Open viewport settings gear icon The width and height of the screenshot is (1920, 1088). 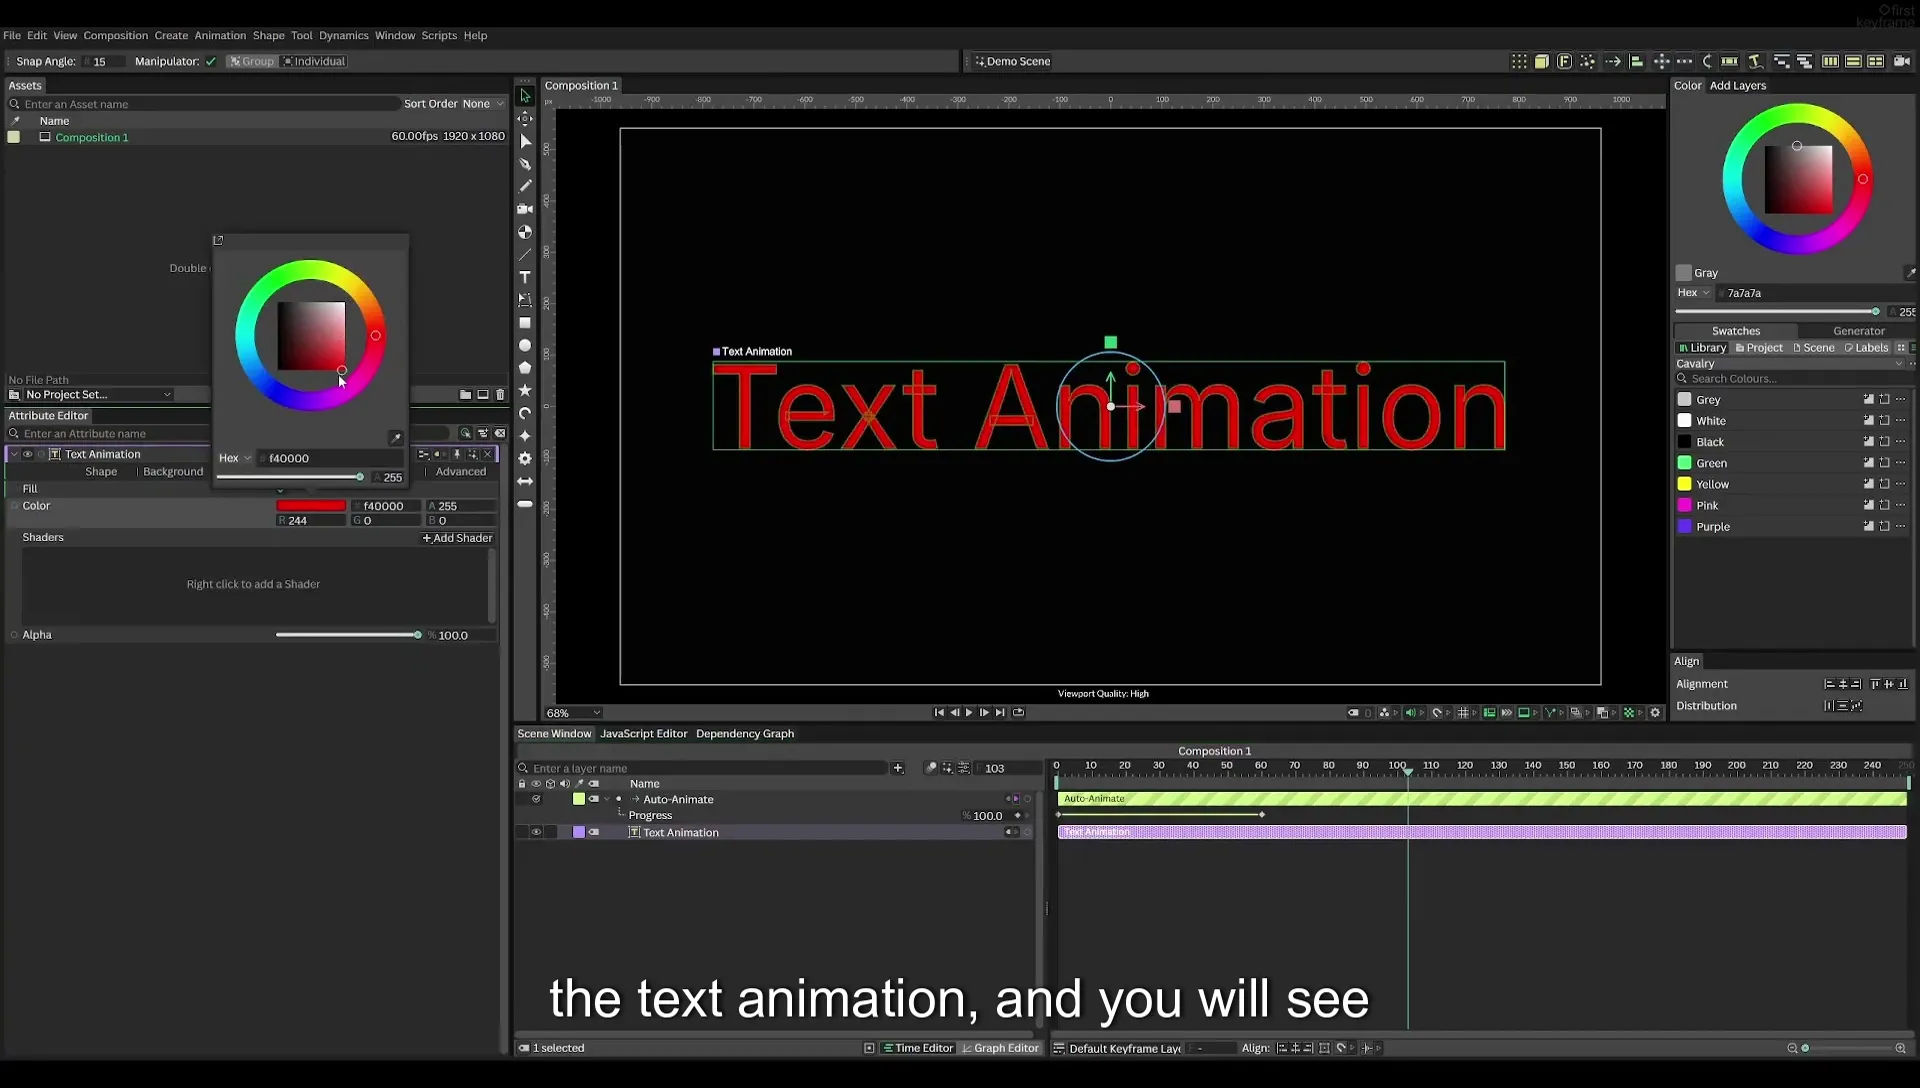(1655, 713)
